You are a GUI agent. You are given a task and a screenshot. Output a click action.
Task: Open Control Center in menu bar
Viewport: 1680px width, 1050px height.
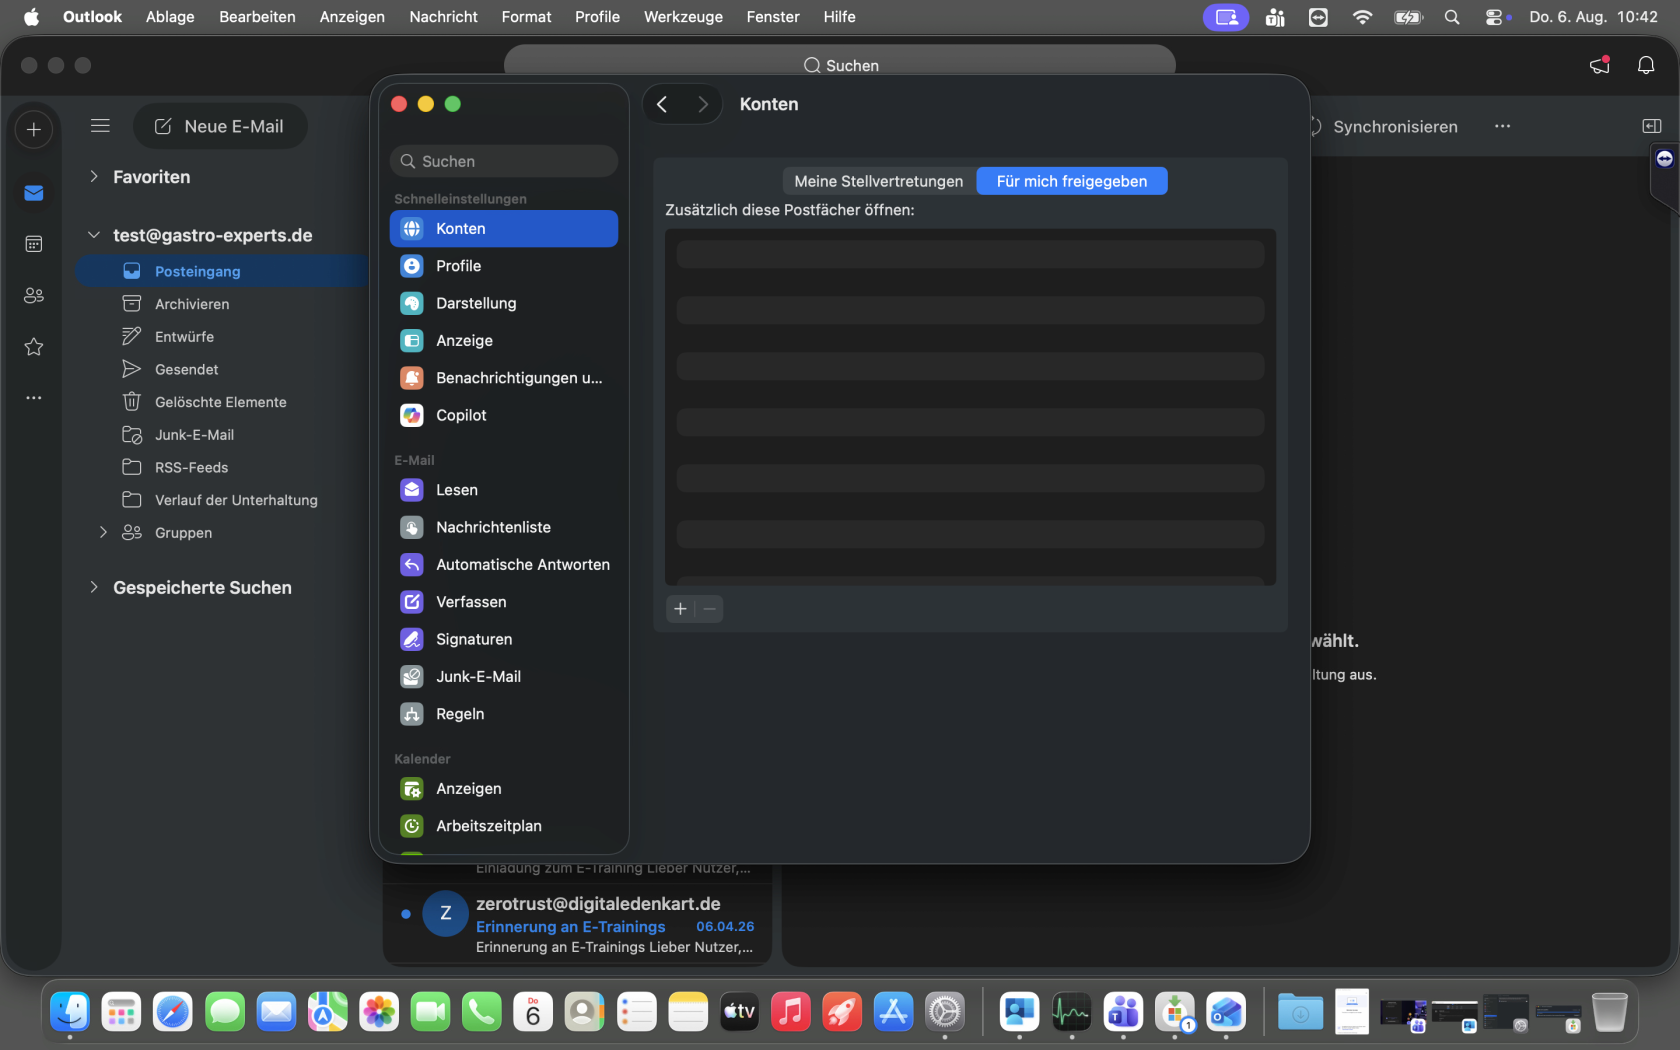pos(1495,17)
